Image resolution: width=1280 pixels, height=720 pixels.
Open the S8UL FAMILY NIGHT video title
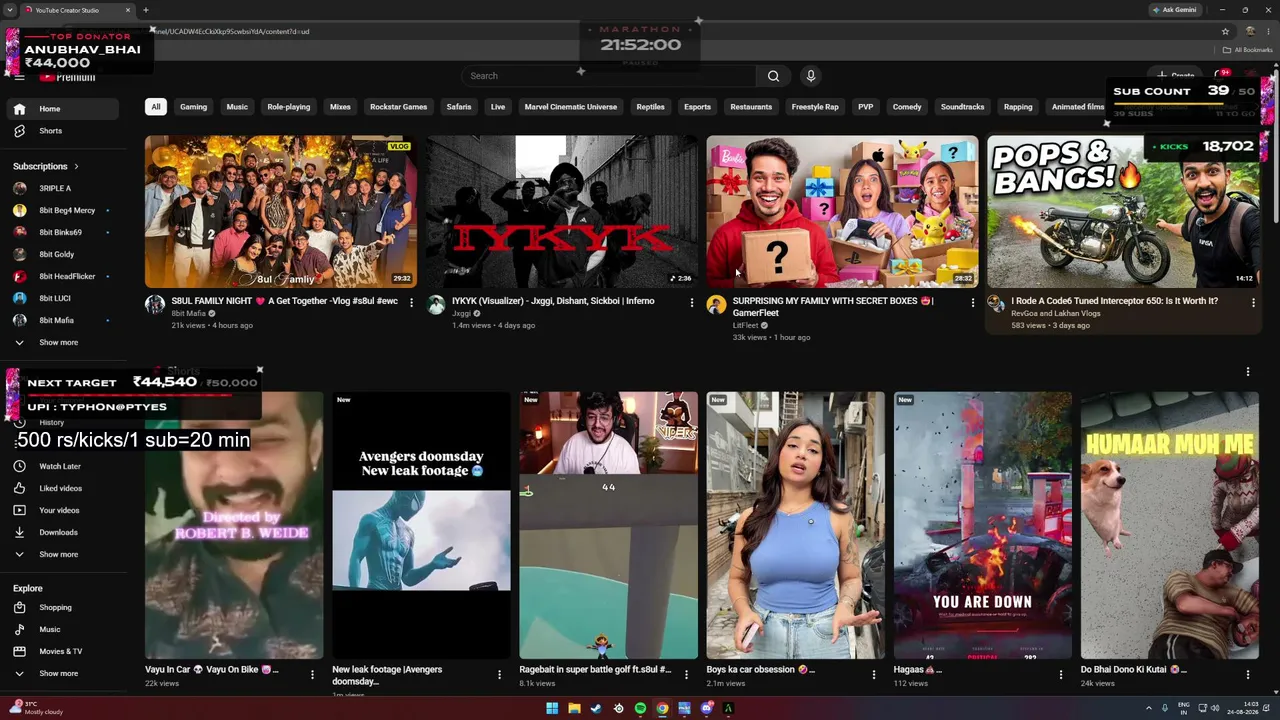point(285,301)
